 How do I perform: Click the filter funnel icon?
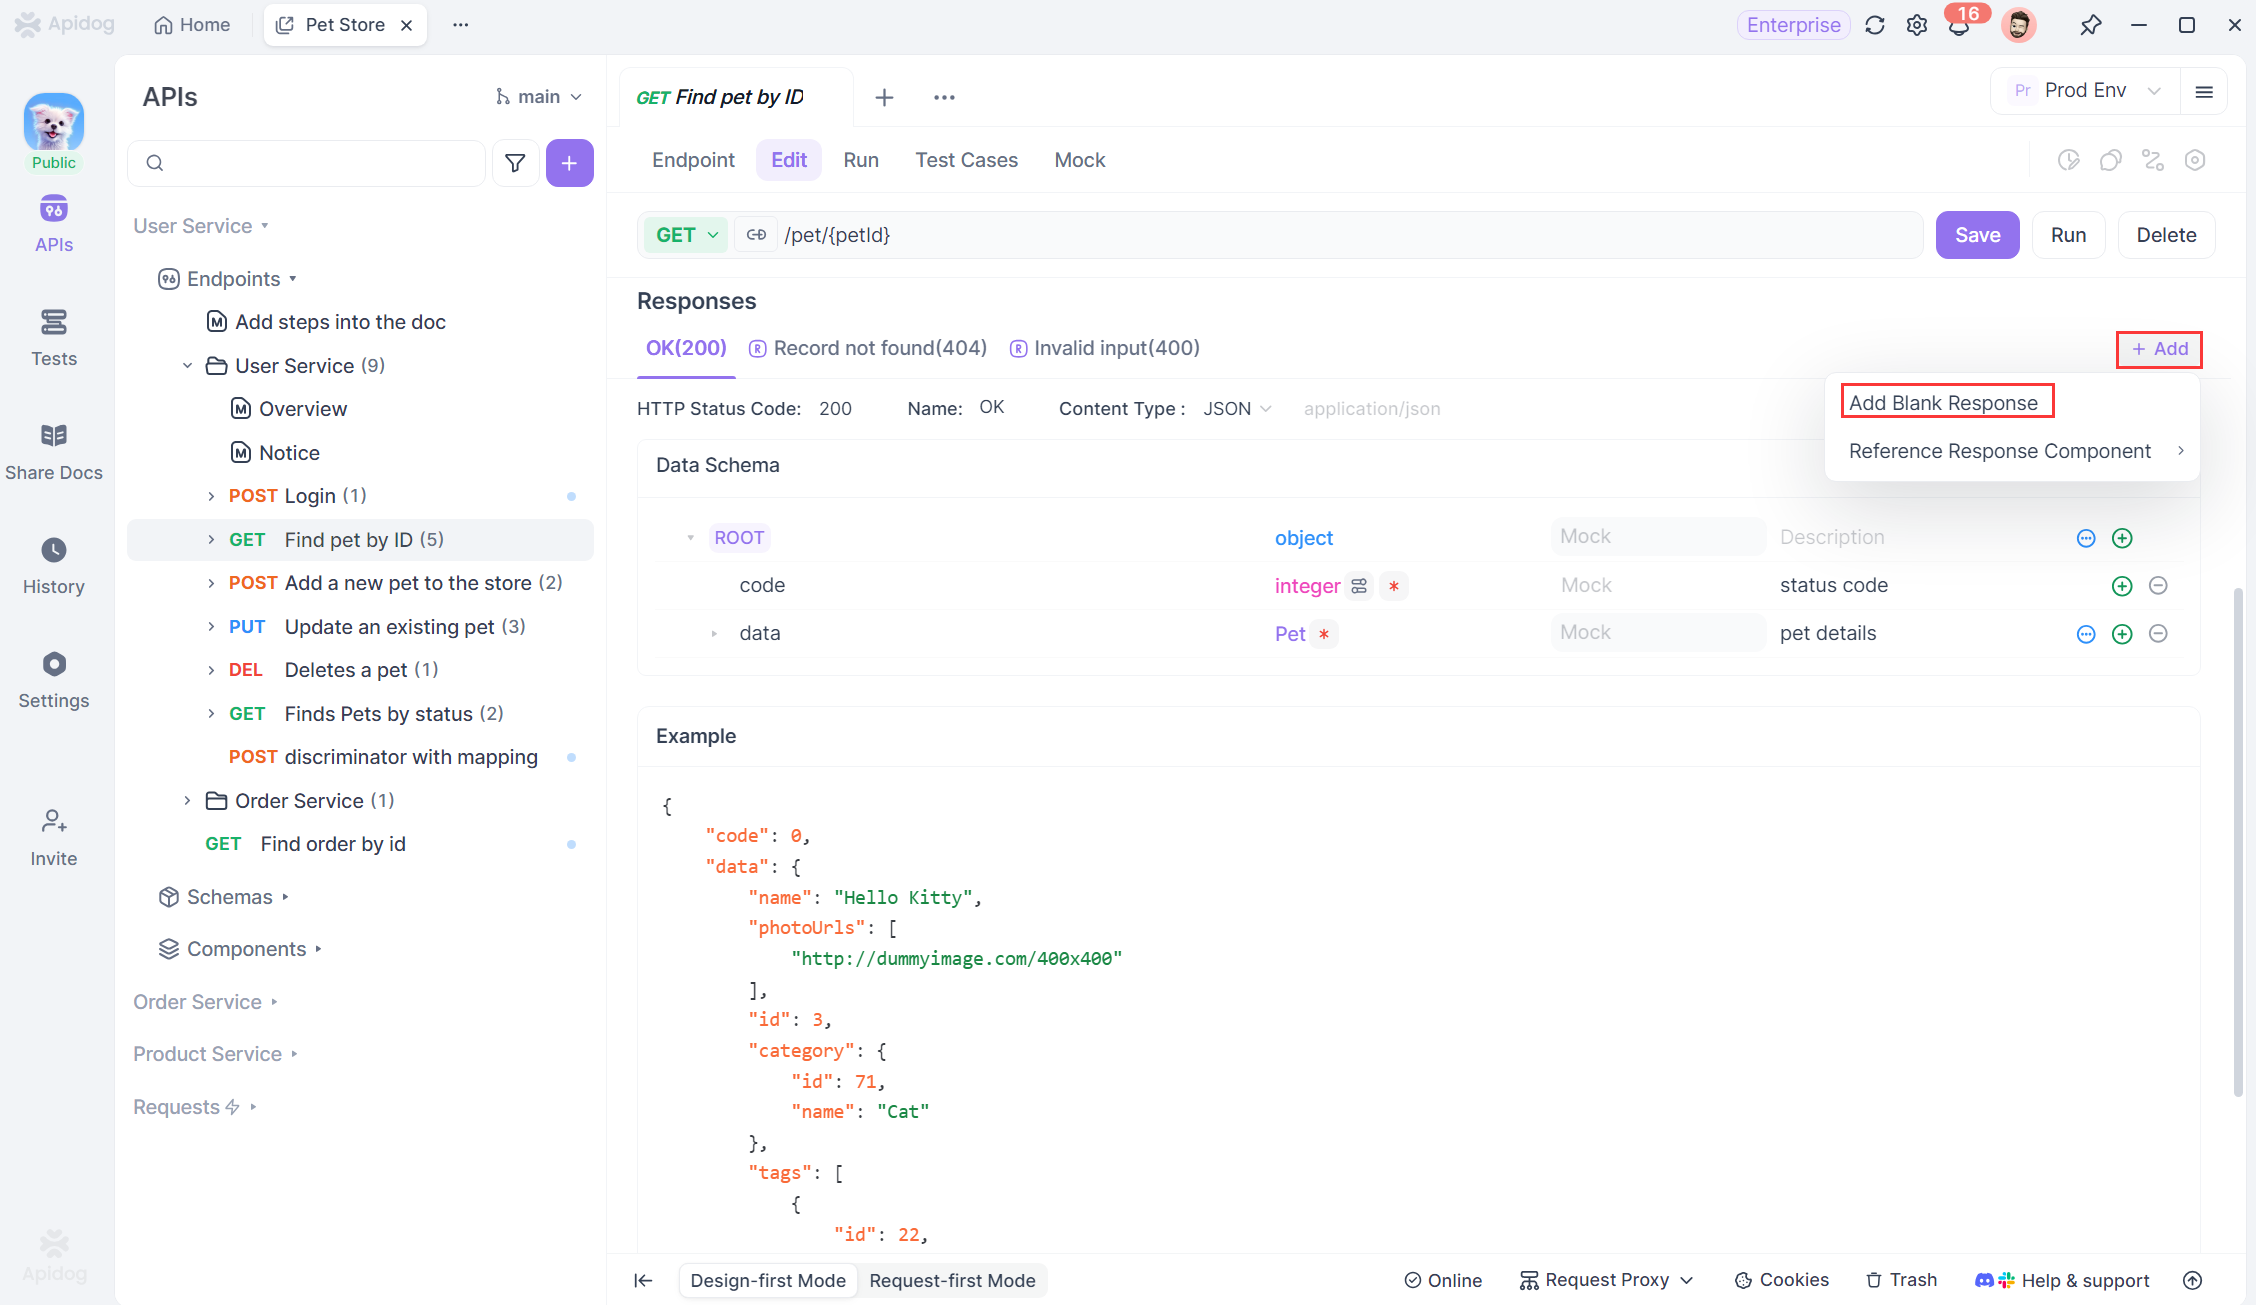pos(515,163)
